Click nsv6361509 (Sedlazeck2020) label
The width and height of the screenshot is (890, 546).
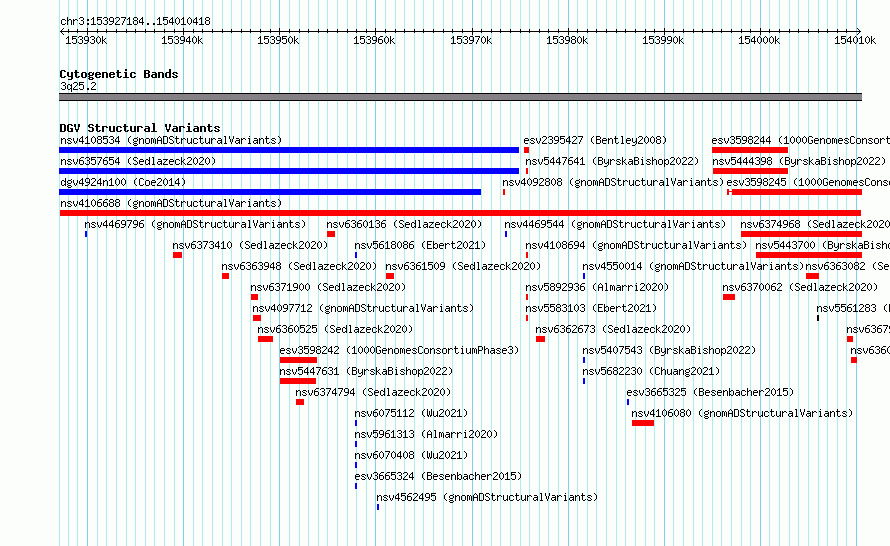tap(463, 266)
